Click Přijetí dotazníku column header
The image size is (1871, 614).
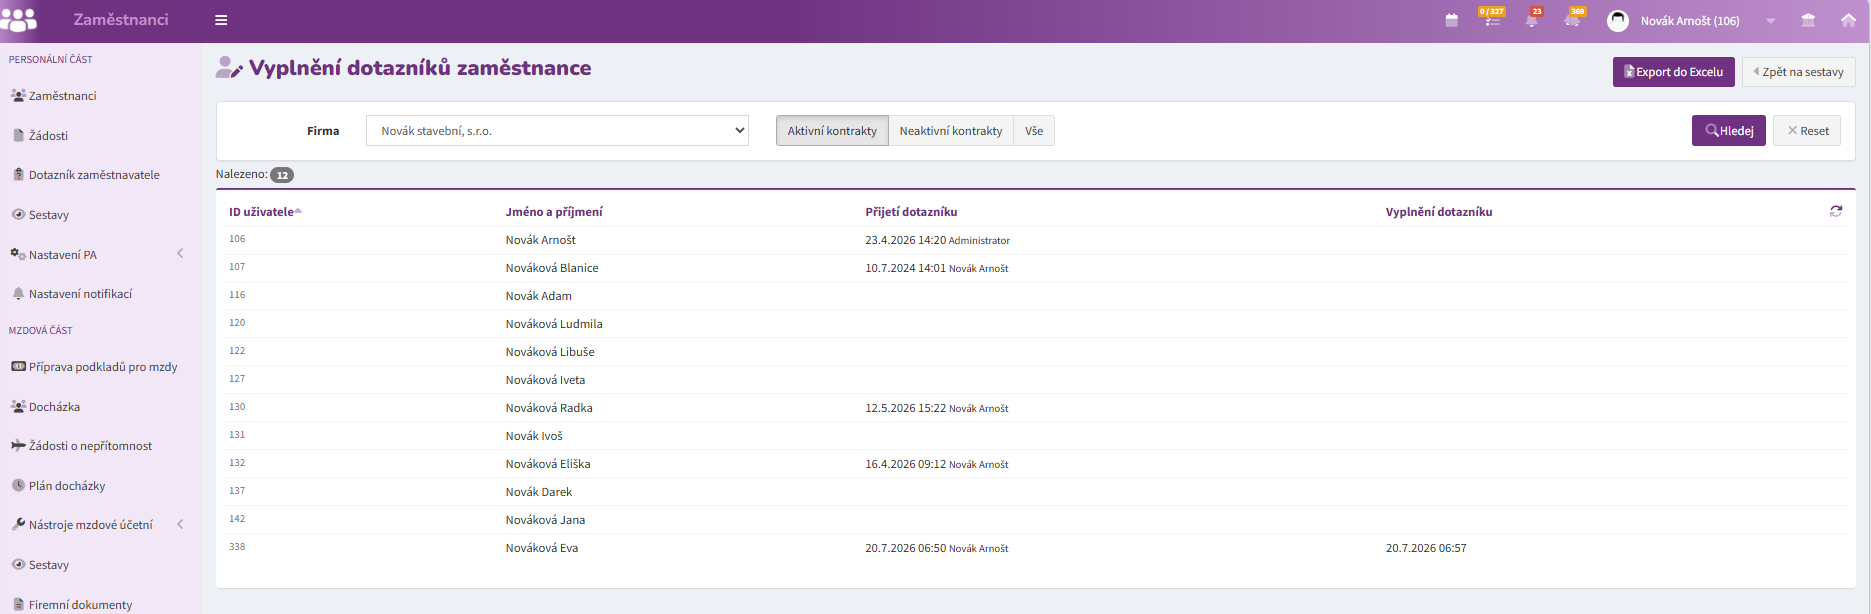click(911, 212)
